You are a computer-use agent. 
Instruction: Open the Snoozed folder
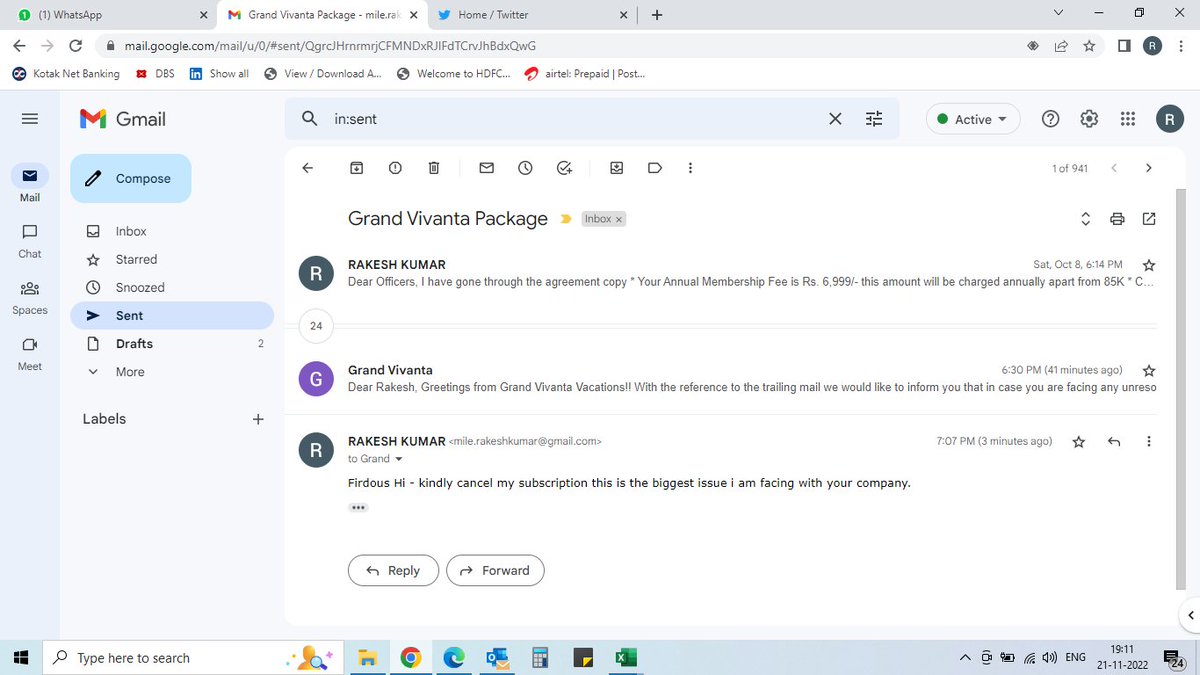139,287
